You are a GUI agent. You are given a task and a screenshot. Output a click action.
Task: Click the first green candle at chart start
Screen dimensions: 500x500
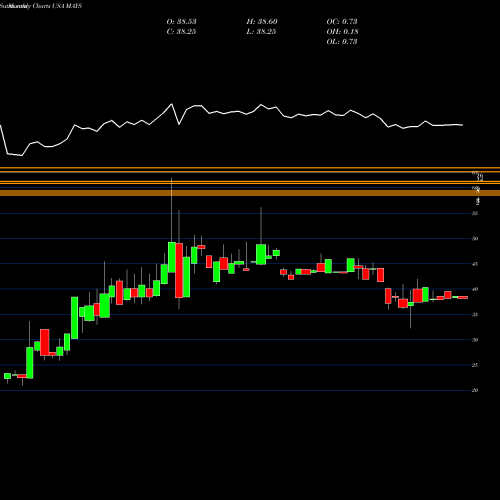[7, 376]
